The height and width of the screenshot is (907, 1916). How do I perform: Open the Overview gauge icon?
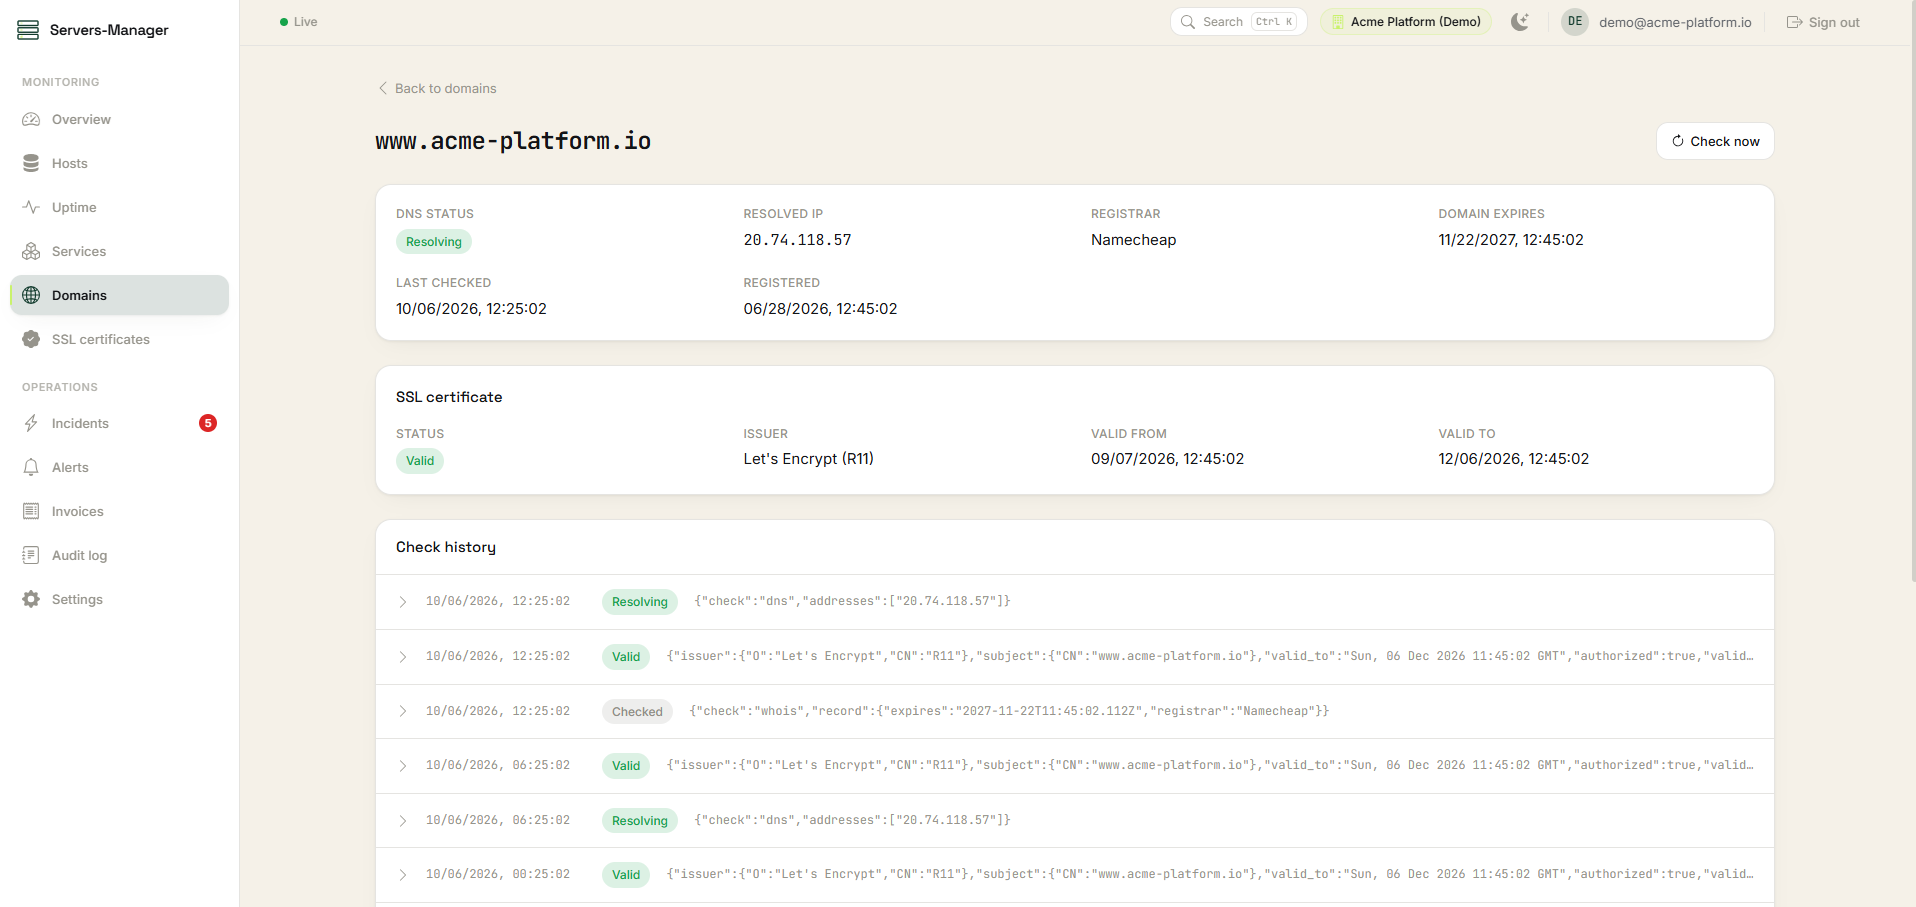pos(31,119)
